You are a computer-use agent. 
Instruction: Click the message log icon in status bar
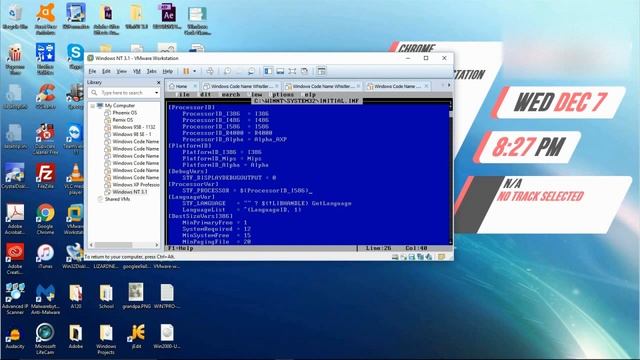point(441,257)
